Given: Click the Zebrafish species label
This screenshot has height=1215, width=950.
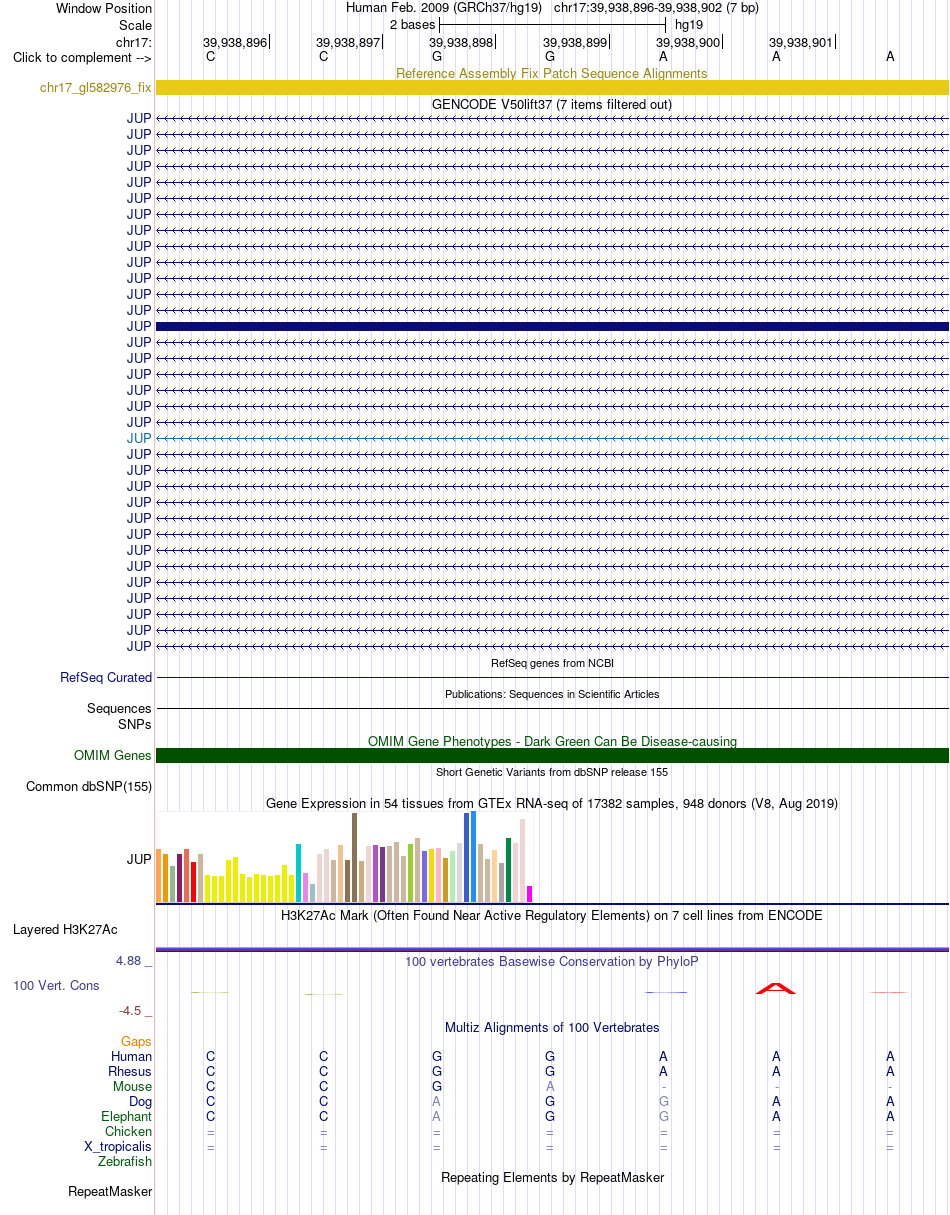Looking at the screenshot, I should [x=125, y=1161].
